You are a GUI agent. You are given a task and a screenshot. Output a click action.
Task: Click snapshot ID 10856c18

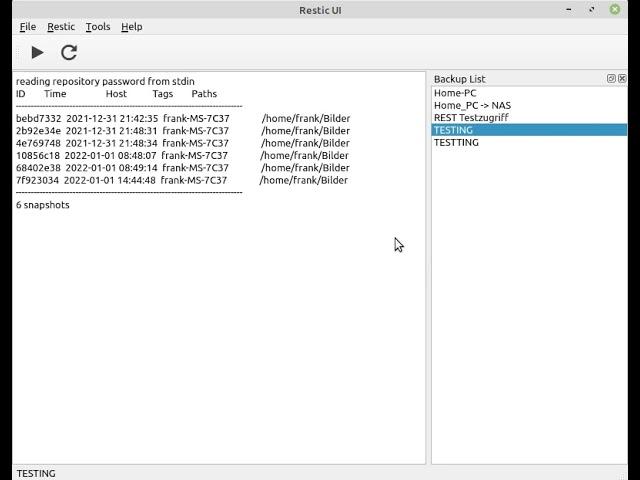38,156
